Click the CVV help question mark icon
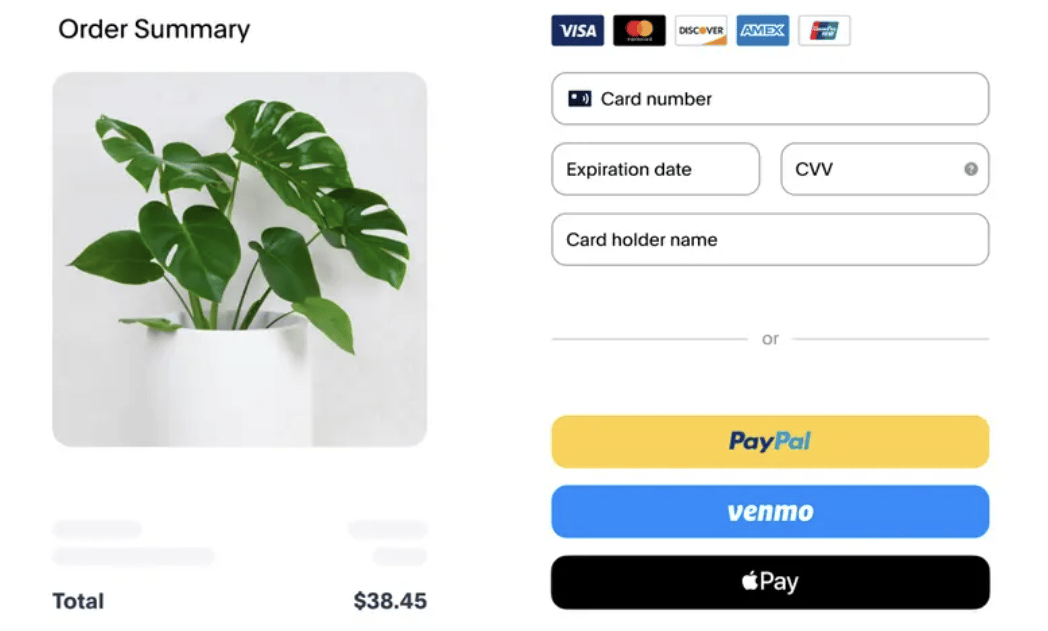This screenshot has height=631, width=1048. point(970,169)
